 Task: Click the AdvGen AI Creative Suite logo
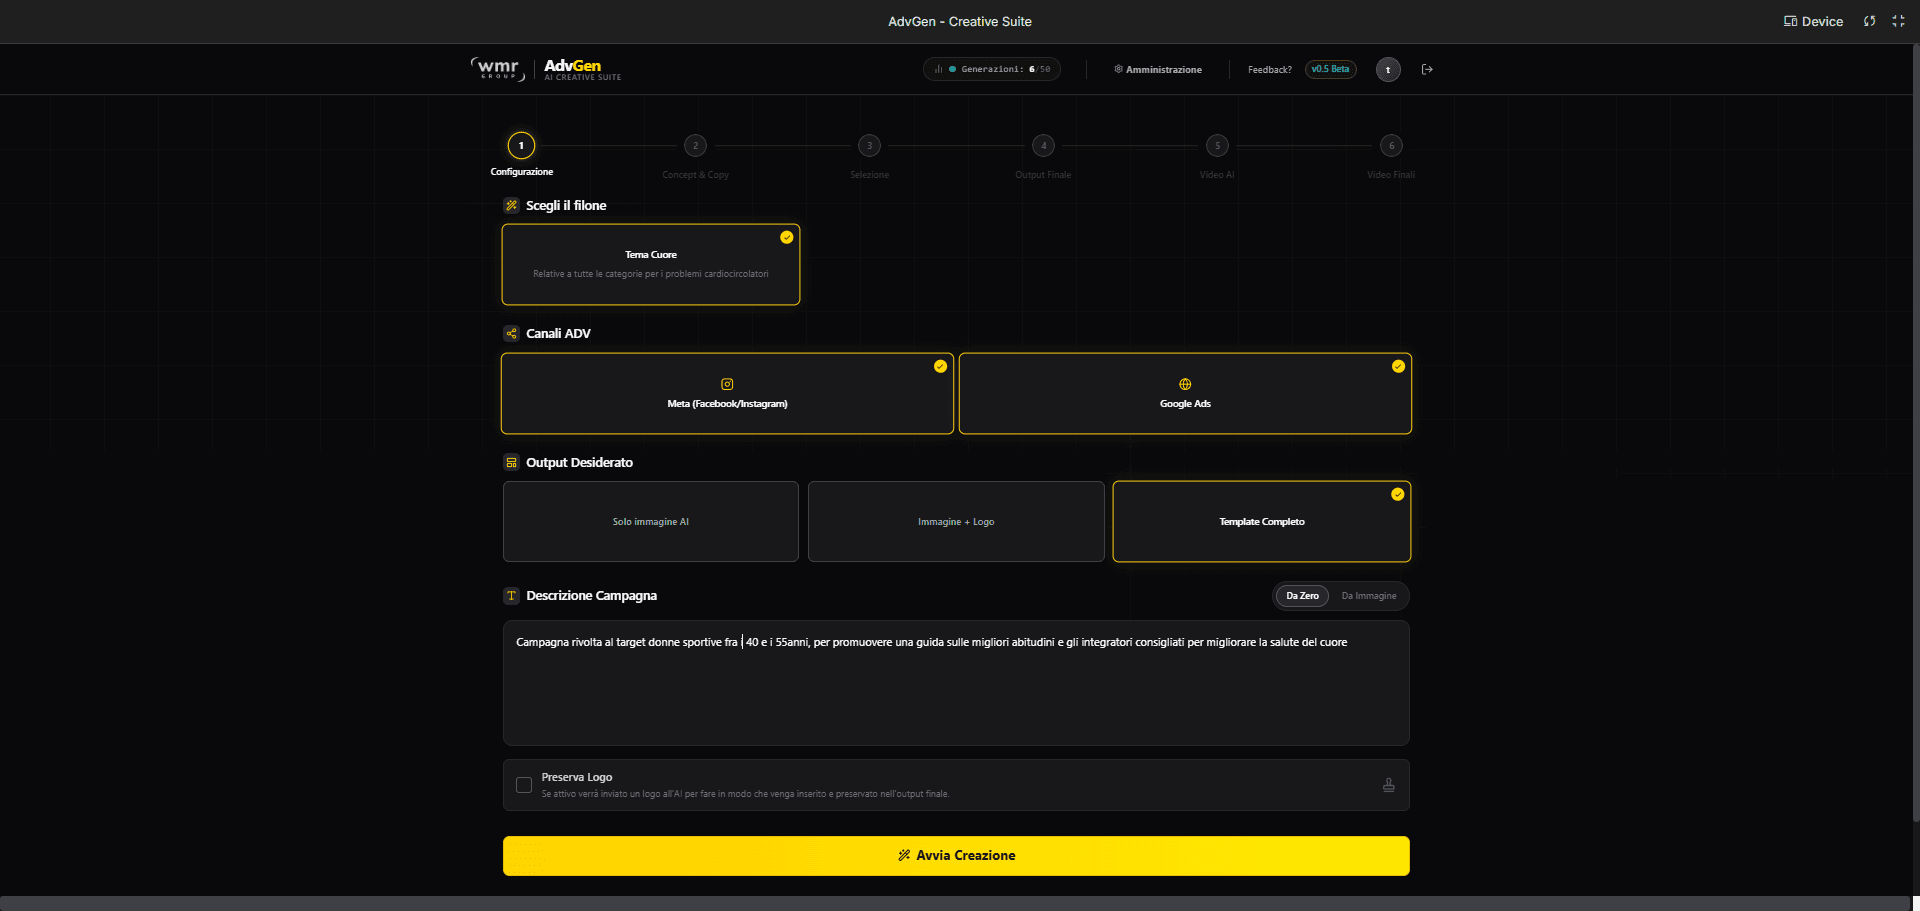[x=582, y=69]
